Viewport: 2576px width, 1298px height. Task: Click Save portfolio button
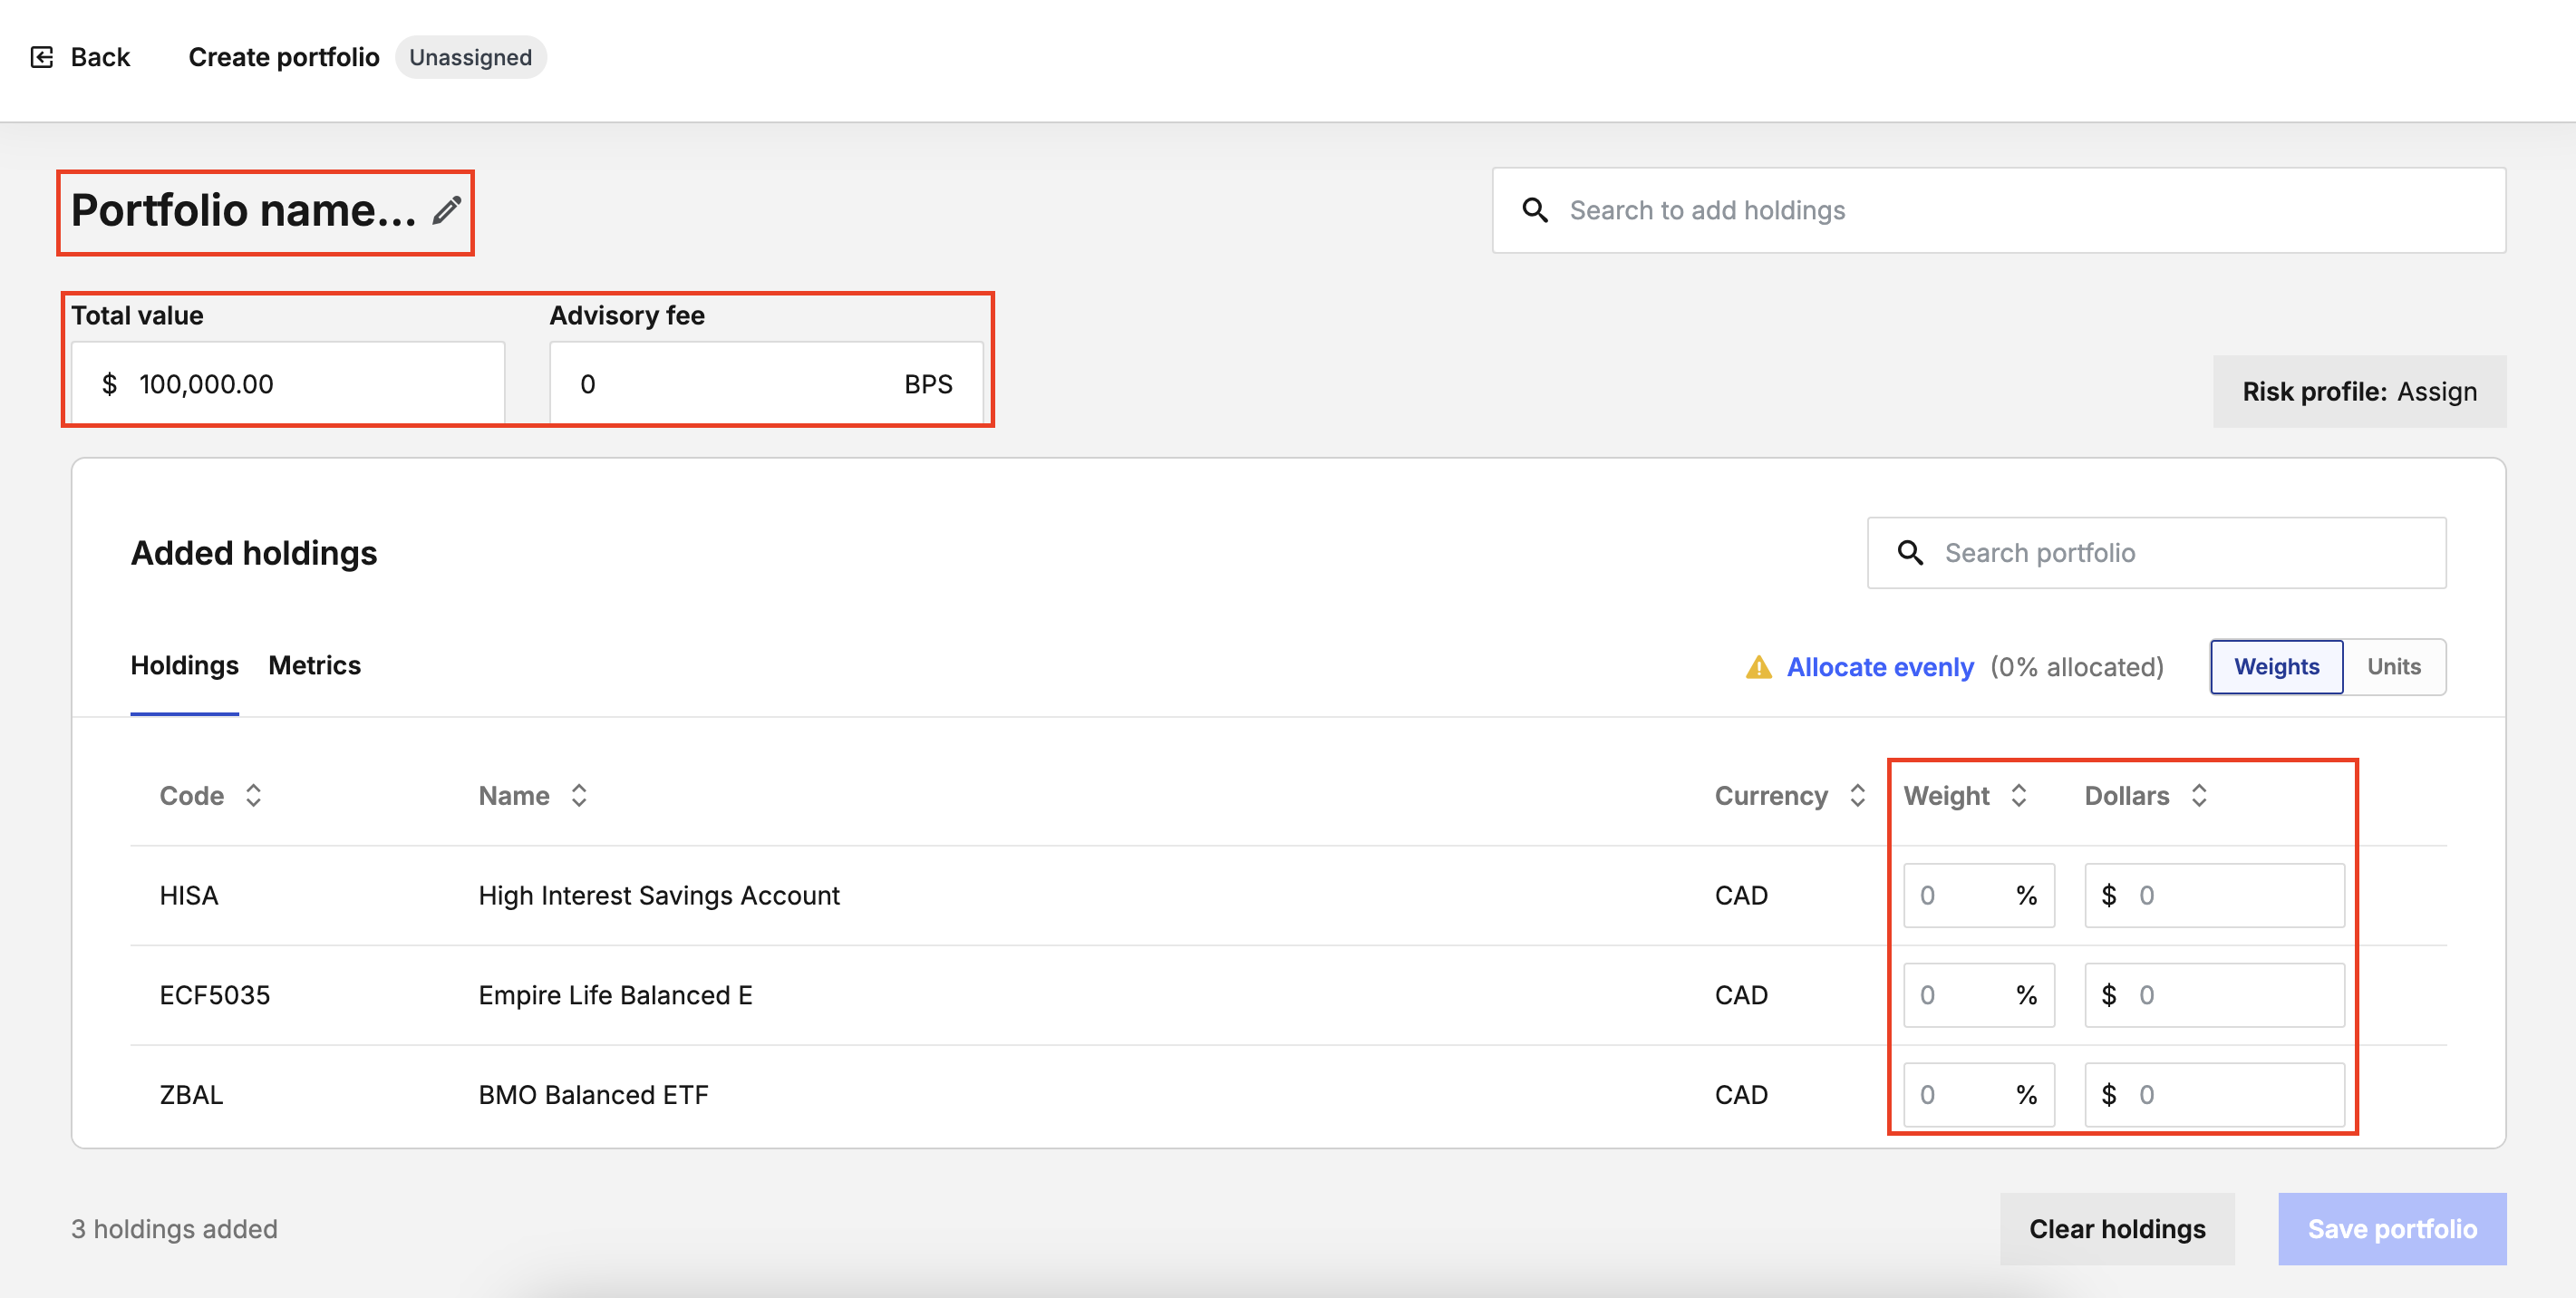click(2392, 1229)
